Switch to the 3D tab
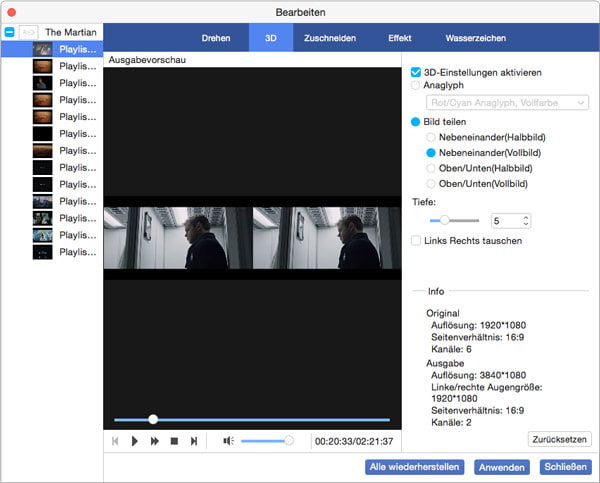Viewport: 600px width, 483px height. point(271,38)
